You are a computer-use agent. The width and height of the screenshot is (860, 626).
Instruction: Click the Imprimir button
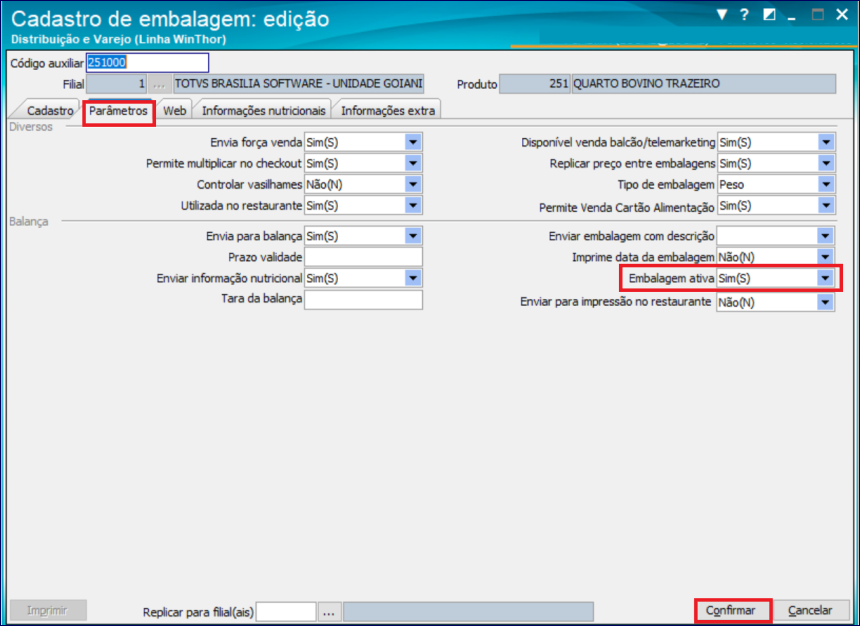(x=47, y=610)
